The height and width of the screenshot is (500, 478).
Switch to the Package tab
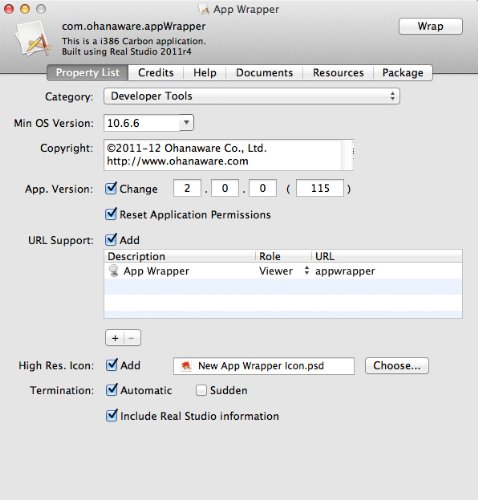pyautogui.click(x=403, y=73)
